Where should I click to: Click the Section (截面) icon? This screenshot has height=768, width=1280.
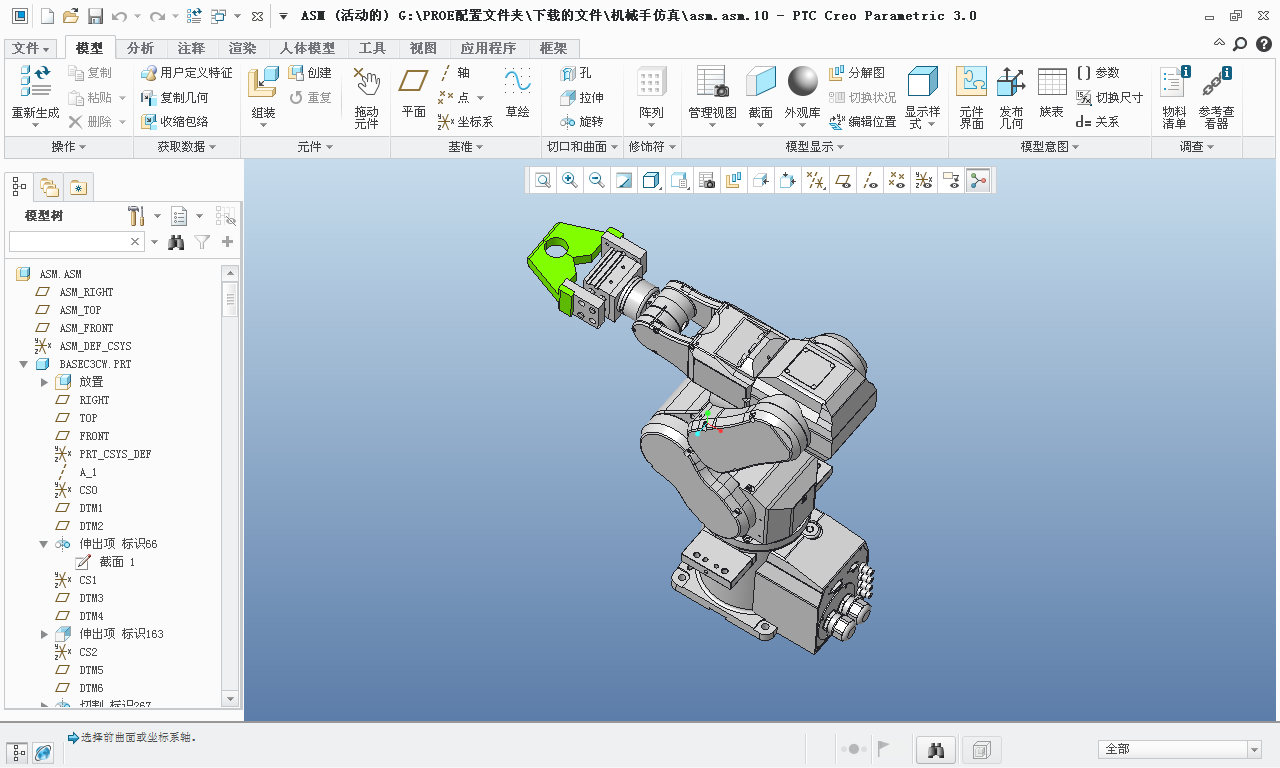click(760, 84)
